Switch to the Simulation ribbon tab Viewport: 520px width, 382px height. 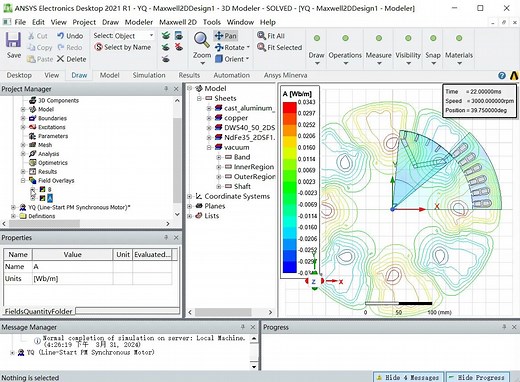pyautogui.click(x=149, y=75)
